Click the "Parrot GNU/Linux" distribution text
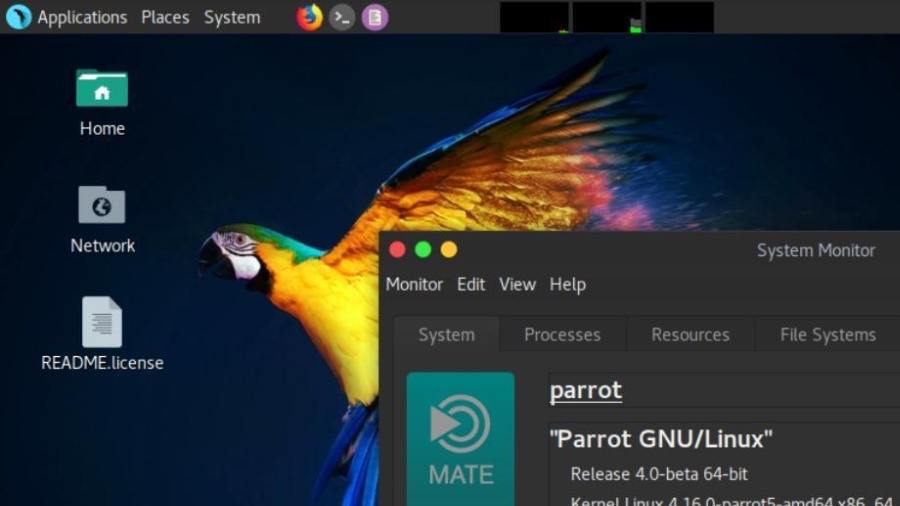 point(661,439)
